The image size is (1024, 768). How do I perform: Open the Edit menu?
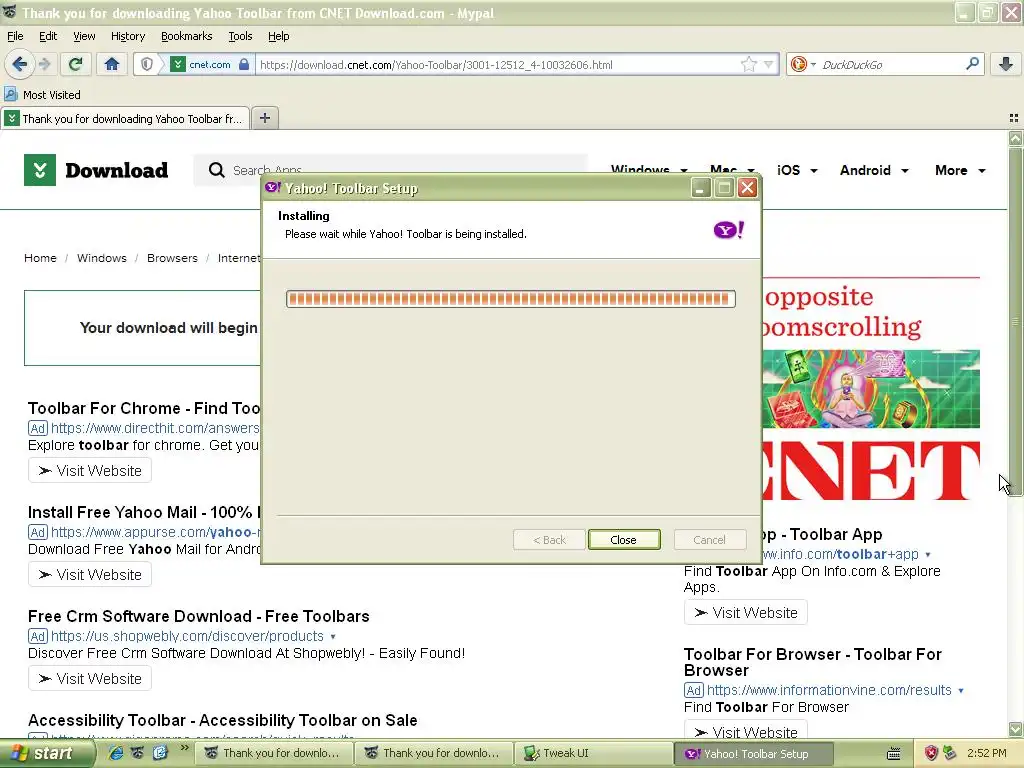pos(48,36)
